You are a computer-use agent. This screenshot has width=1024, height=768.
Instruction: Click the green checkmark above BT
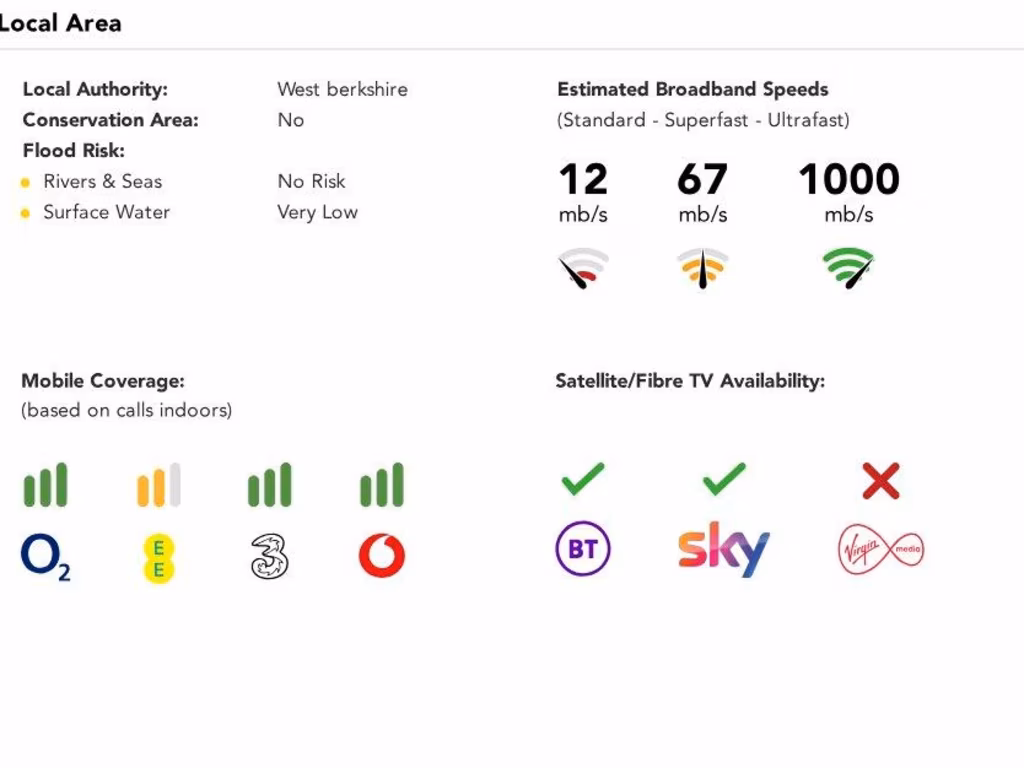[x=583, y=479]
